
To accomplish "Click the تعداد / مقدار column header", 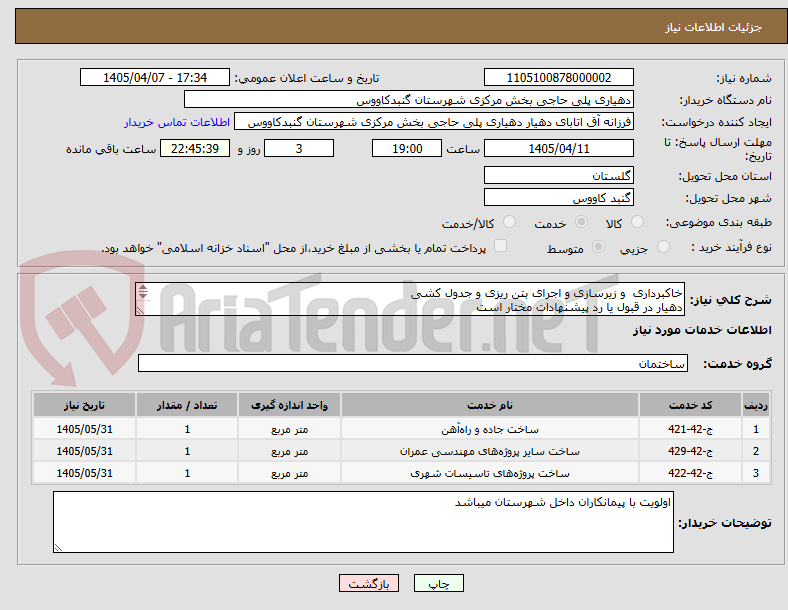I will 187,405.
